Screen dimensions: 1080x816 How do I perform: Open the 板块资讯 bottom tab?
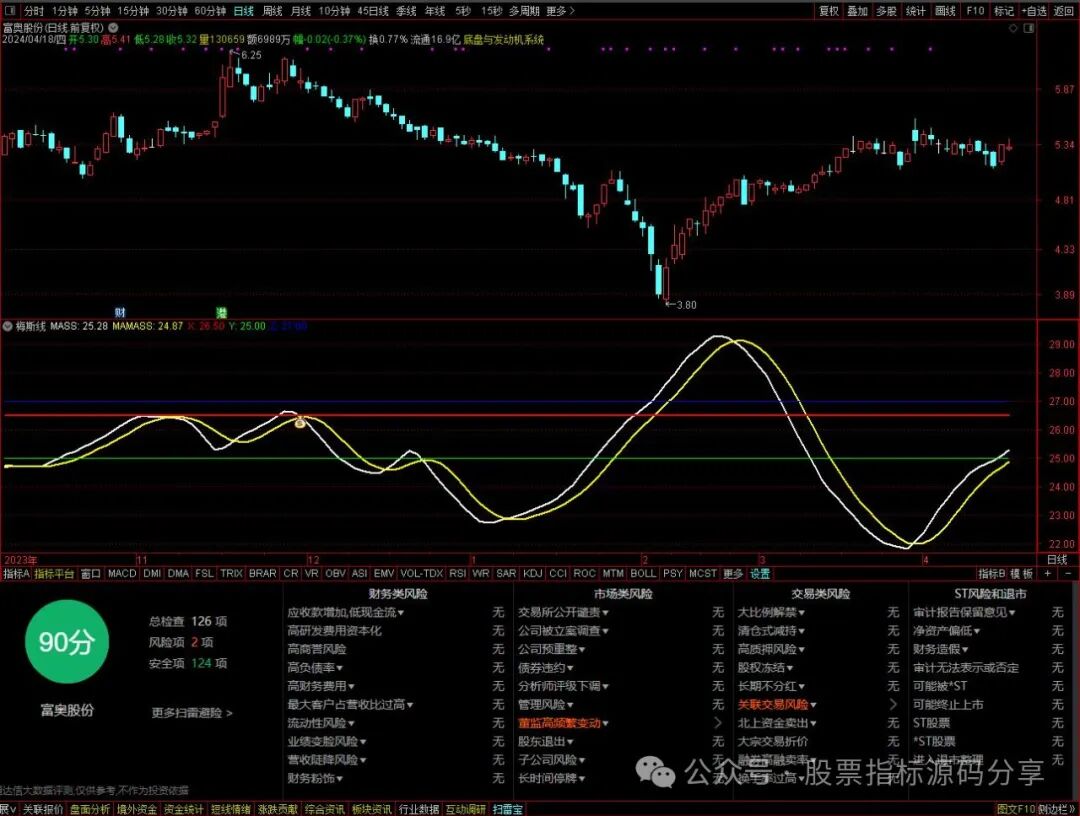click(x=371, y=809)
